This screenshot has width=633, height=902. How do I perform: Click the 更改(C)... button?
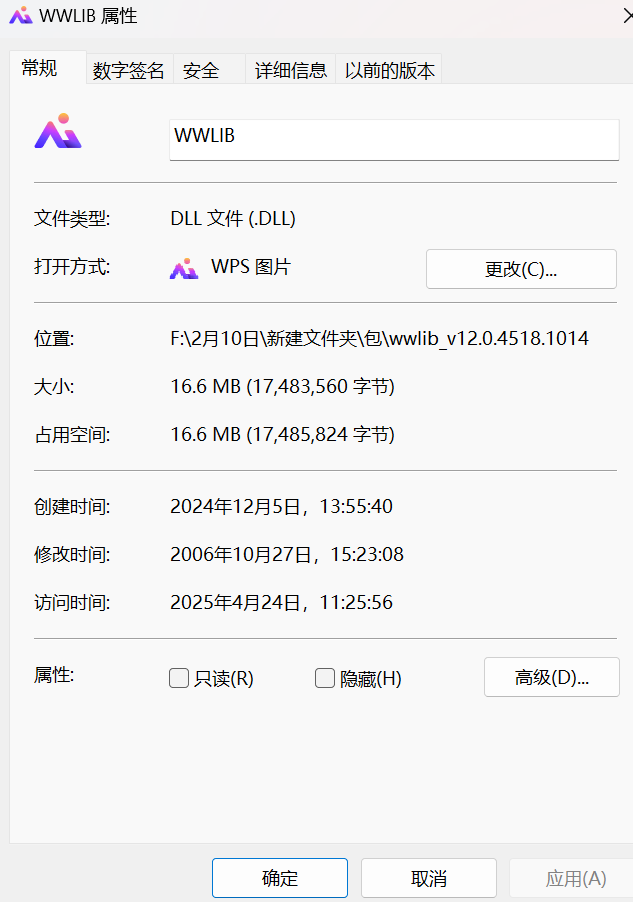521,269
